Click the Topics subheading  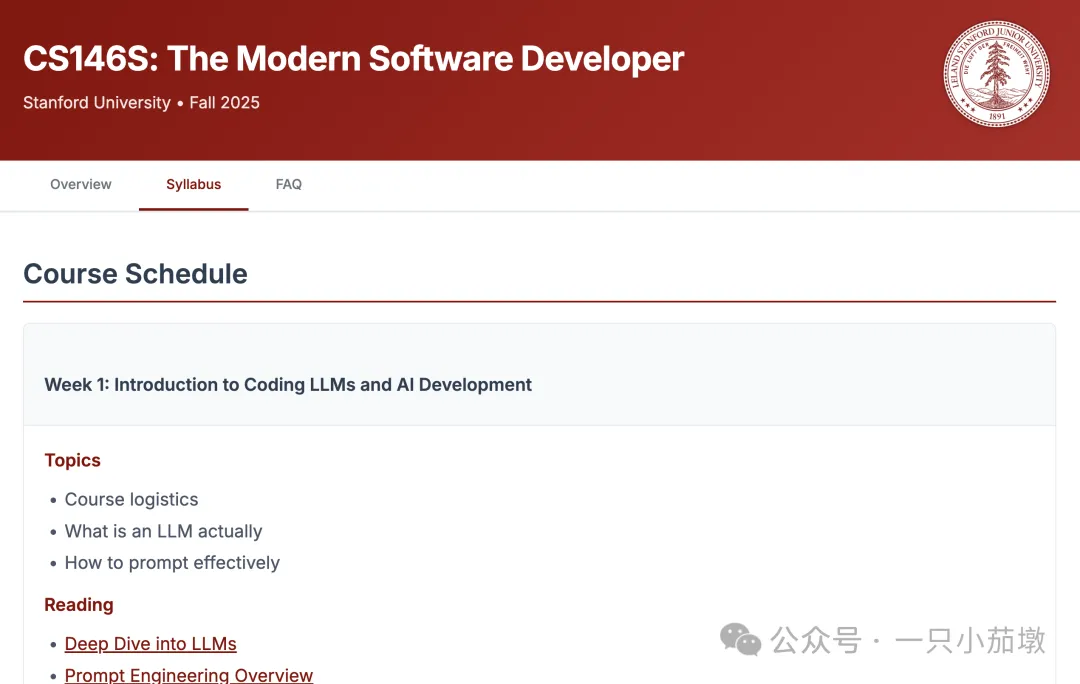tap(72, 460)
